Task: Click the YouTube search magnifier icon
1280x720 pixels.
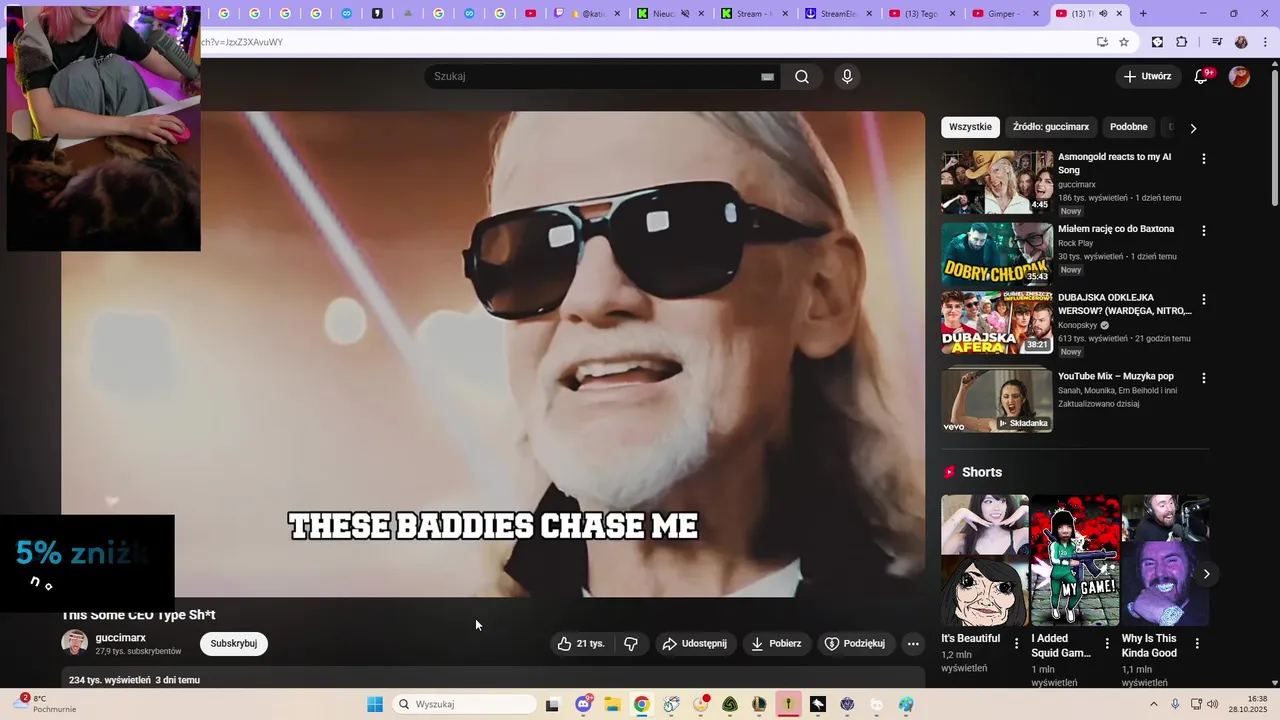Action: pos(802,77)
